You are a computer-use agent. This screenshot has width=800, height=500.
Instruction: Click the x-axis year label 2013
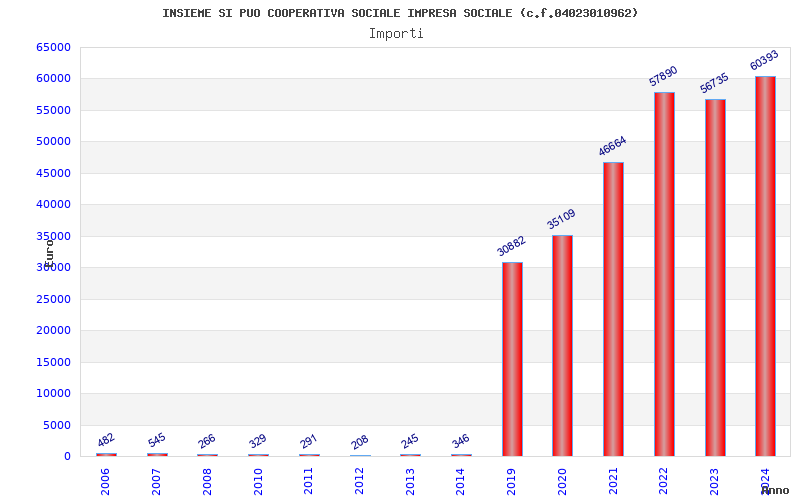[410, 482]
